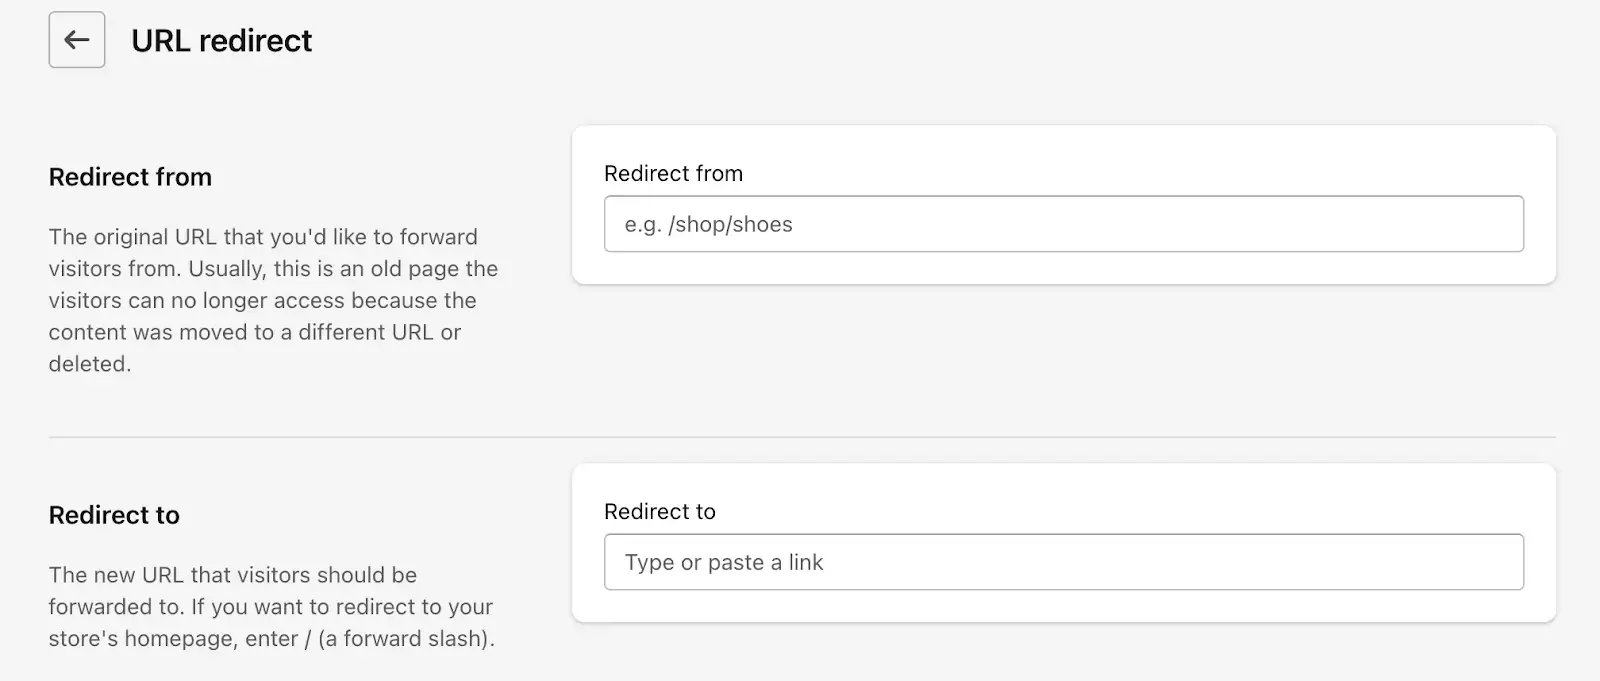Click 'visitors from. Usually, this is' line
Screen dimensions: 1600x681
(x=272, y=269)
